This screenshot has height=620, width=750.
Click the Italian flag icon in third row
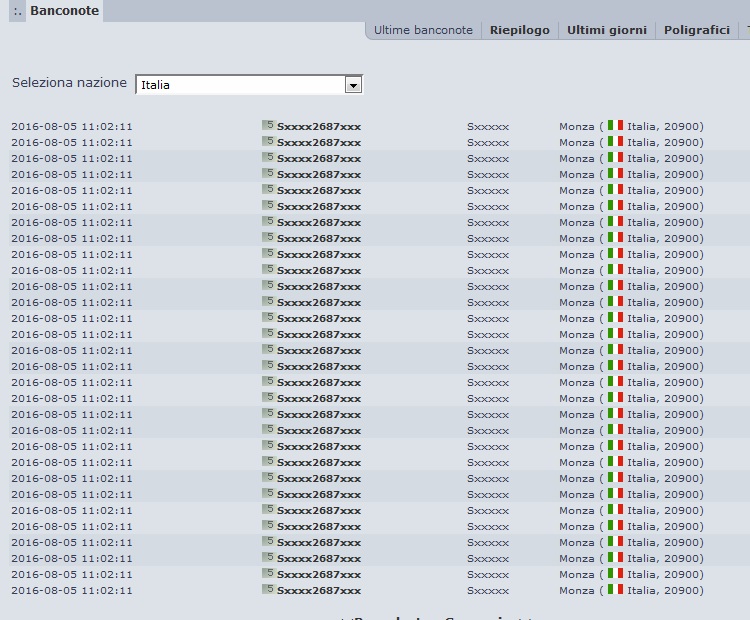[616, 157]
